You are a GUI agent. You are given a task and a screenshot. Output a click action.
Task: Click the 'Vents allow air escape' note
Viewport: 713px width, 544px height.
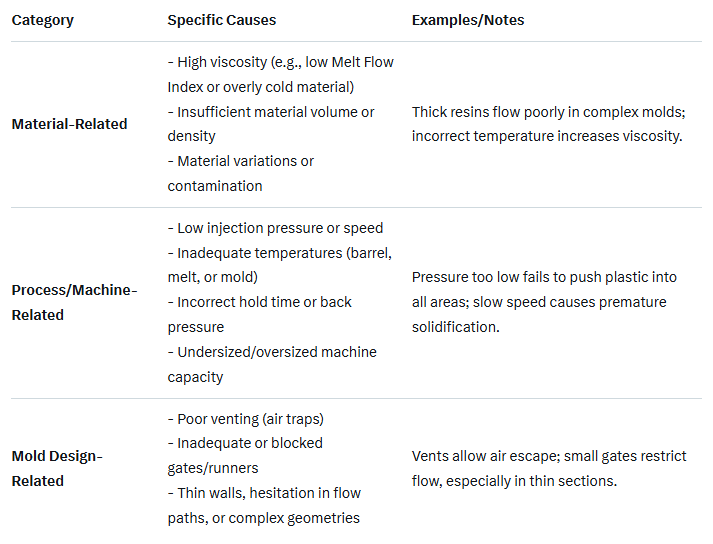pyautogui.click(x=485, y=456)
